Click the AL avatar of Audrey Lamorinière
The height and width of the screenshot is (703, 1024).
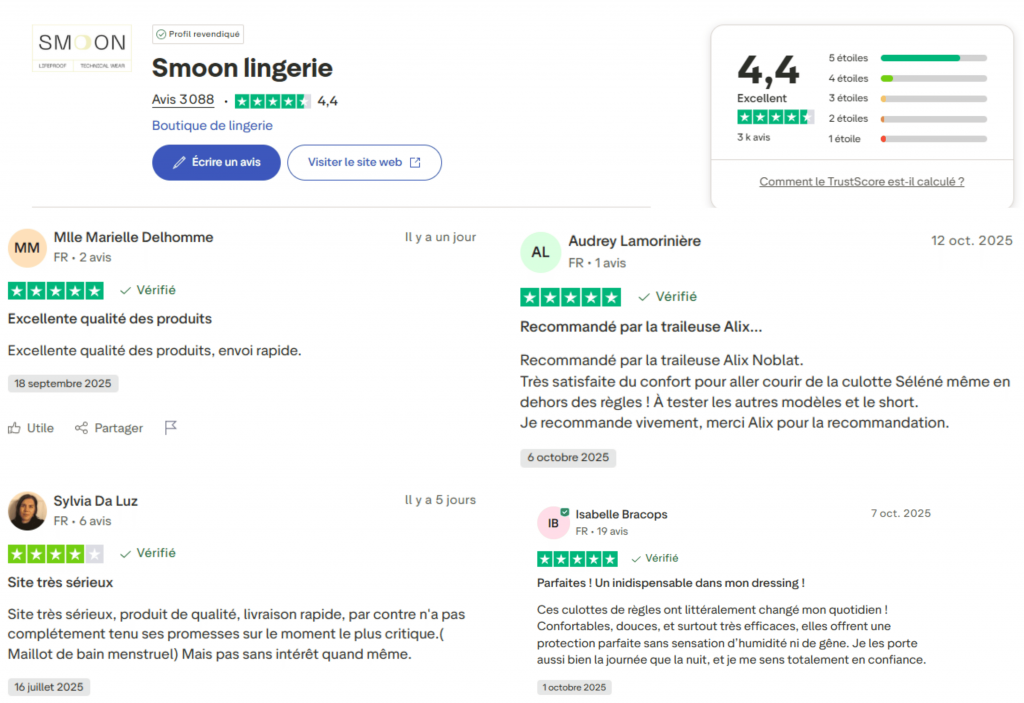[540, 252]
